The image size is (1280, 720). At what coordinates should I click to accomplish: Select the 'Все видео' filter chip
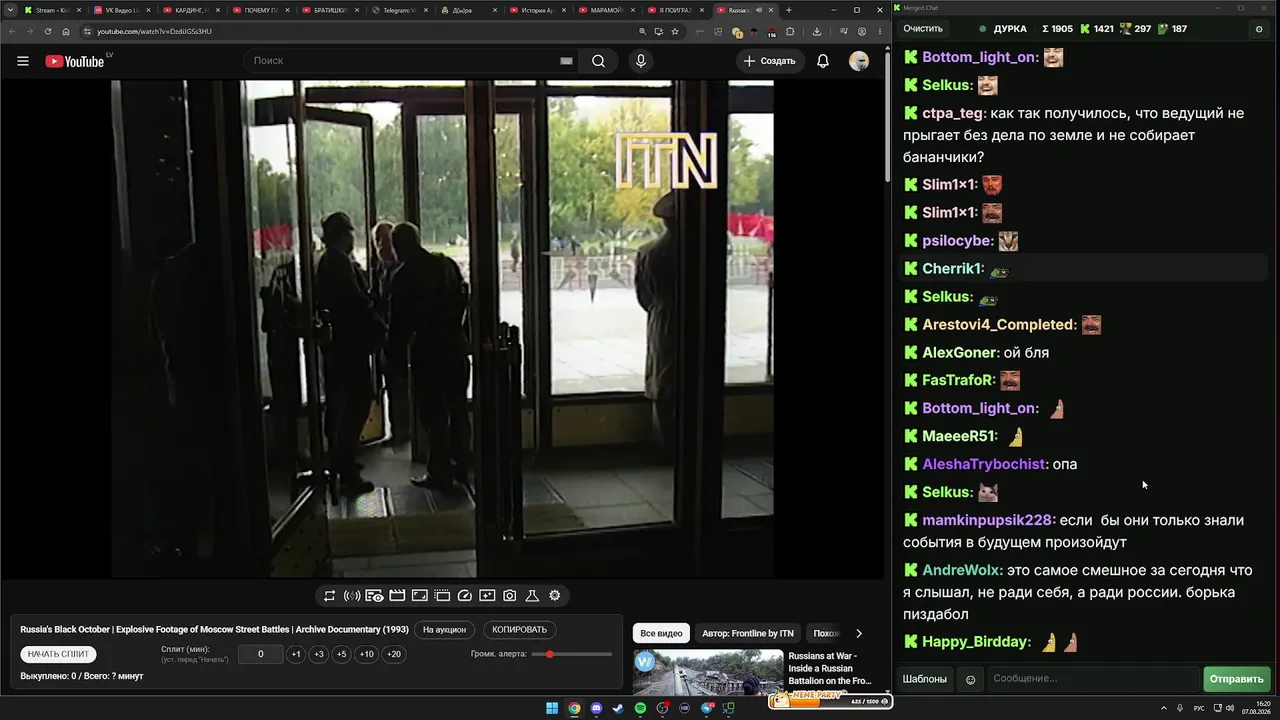[661, 633]
